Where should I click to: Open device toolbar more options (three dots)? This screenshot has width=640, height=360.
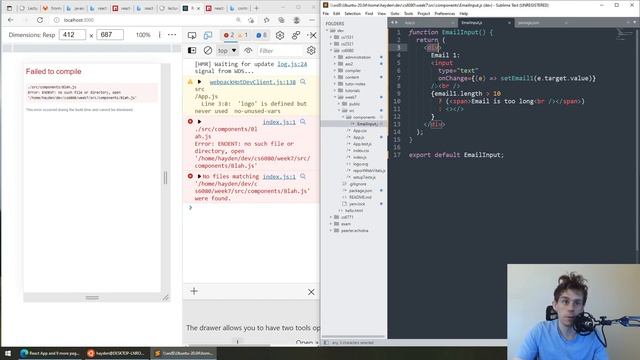pos(172,35)
